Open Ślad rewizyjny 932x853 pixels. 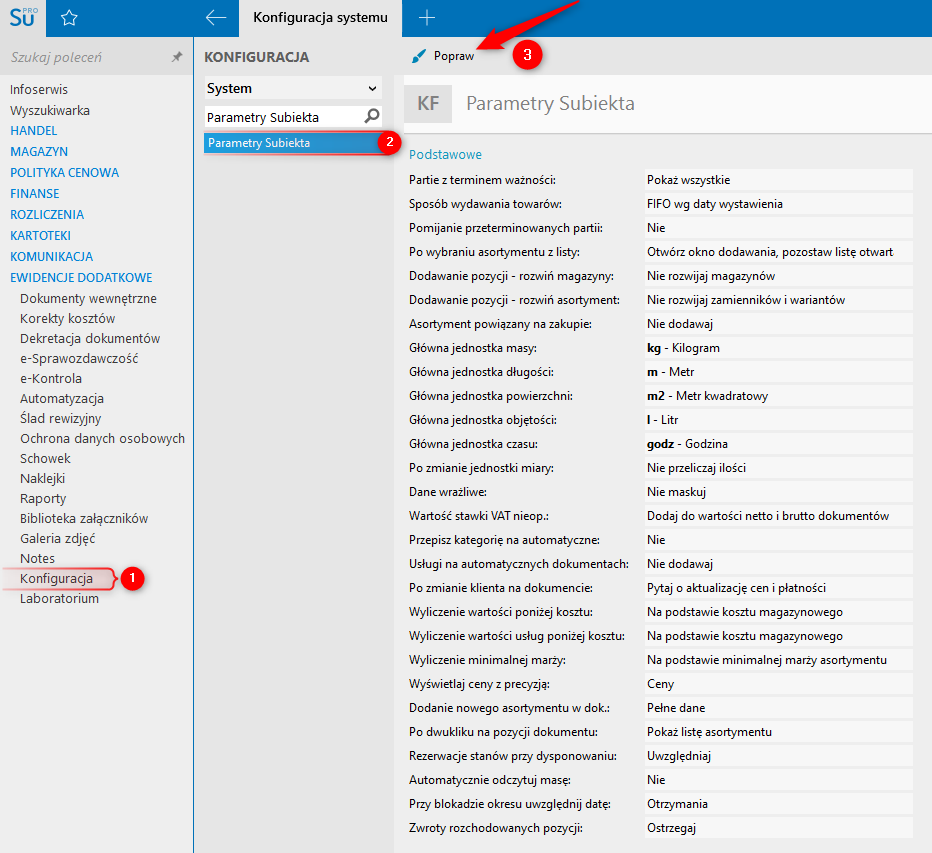(61, 418)
